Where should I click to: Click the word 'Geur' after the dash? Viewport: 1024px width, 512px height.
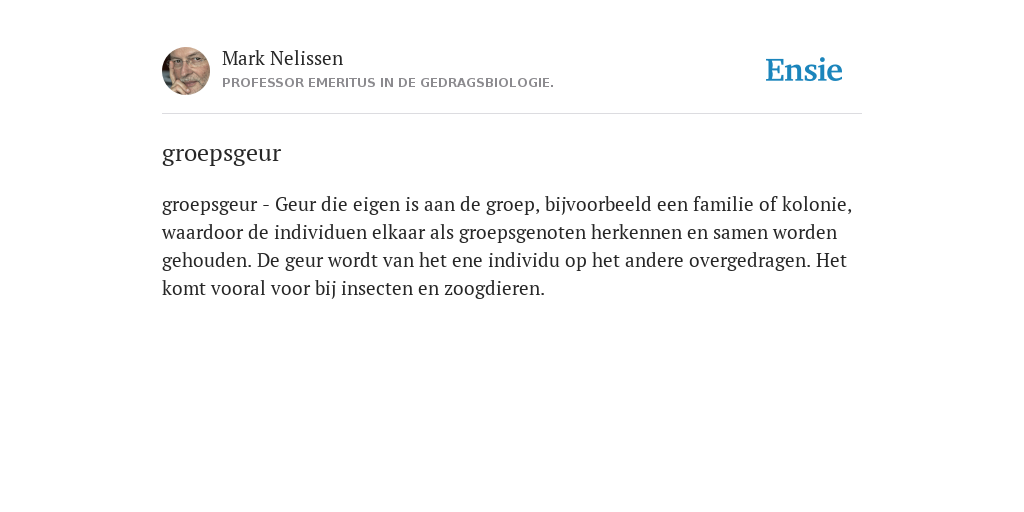pyautogui.click(x=290, y=204)
